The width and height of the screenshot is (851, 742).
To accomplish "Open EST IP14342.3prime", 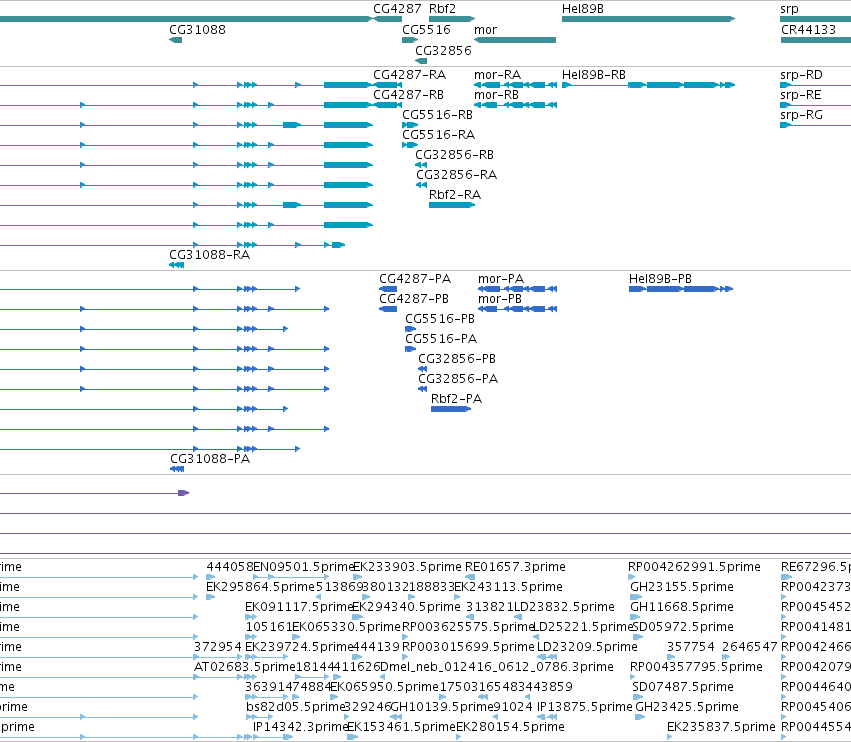I will coord(300,727).
